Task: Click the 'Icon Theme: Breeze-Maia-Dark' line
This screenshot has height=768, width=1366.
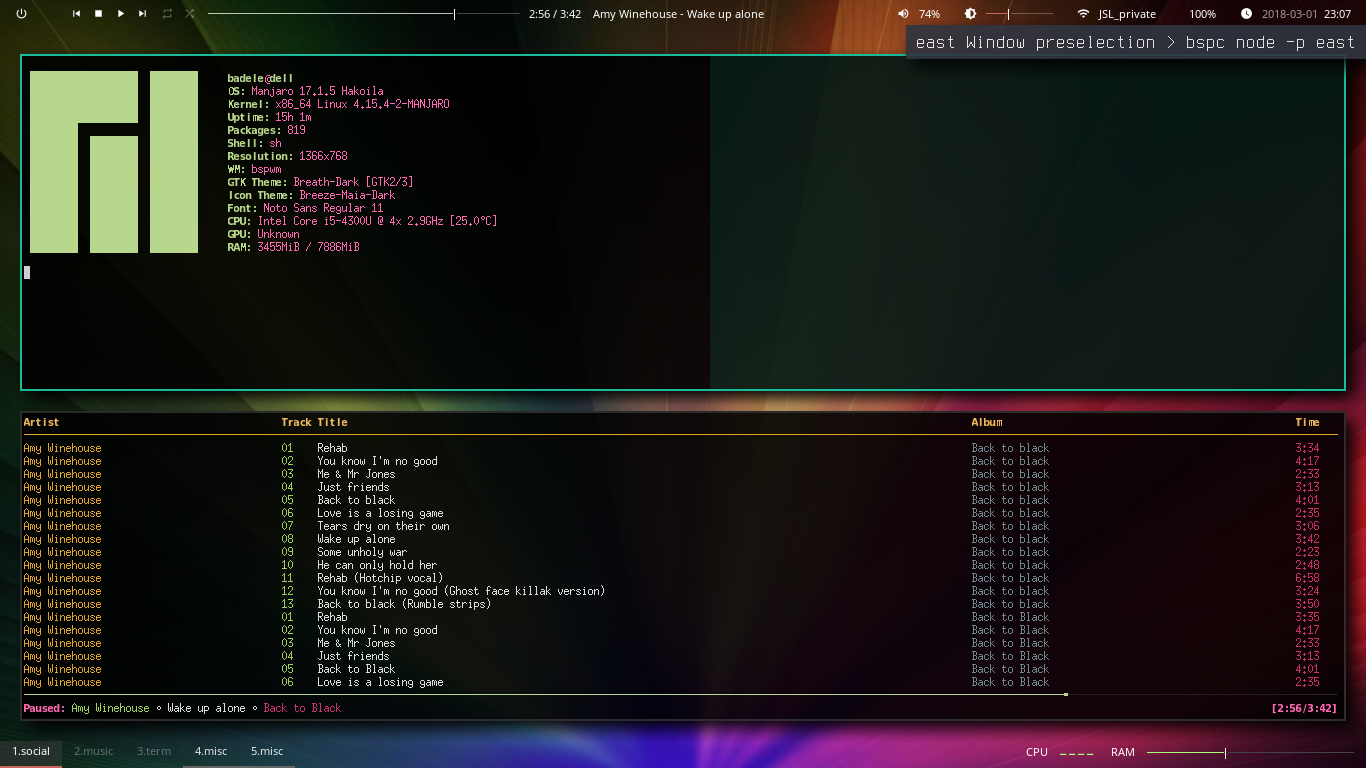Action: tap(311, 195)
